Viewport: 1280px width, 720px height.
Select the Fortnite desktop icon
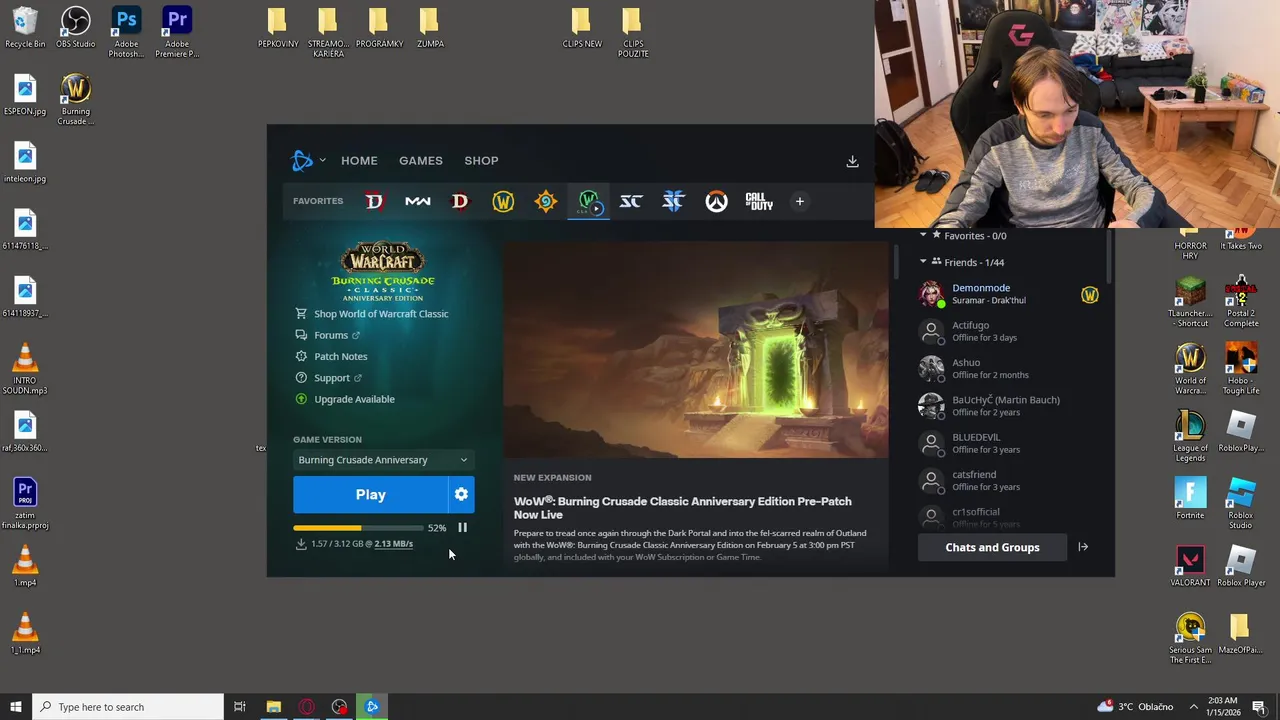1190,500
